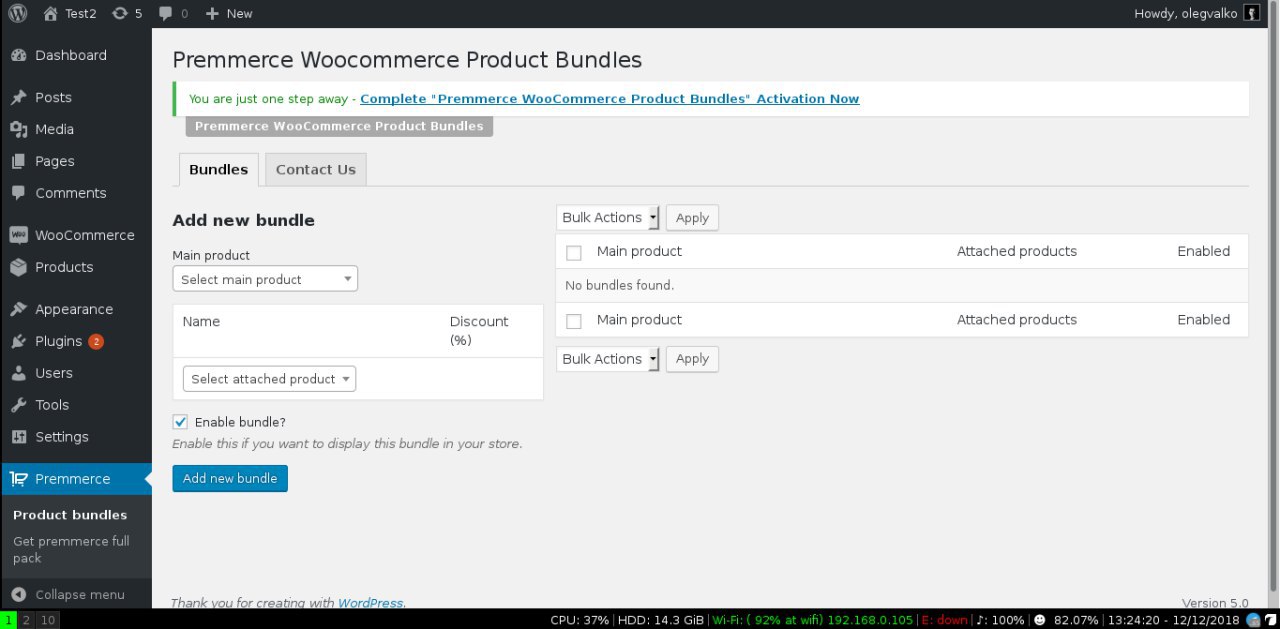Click the Tools wrench icon
This screenshot has height=629, width=1280.
[x=18, y=405]
